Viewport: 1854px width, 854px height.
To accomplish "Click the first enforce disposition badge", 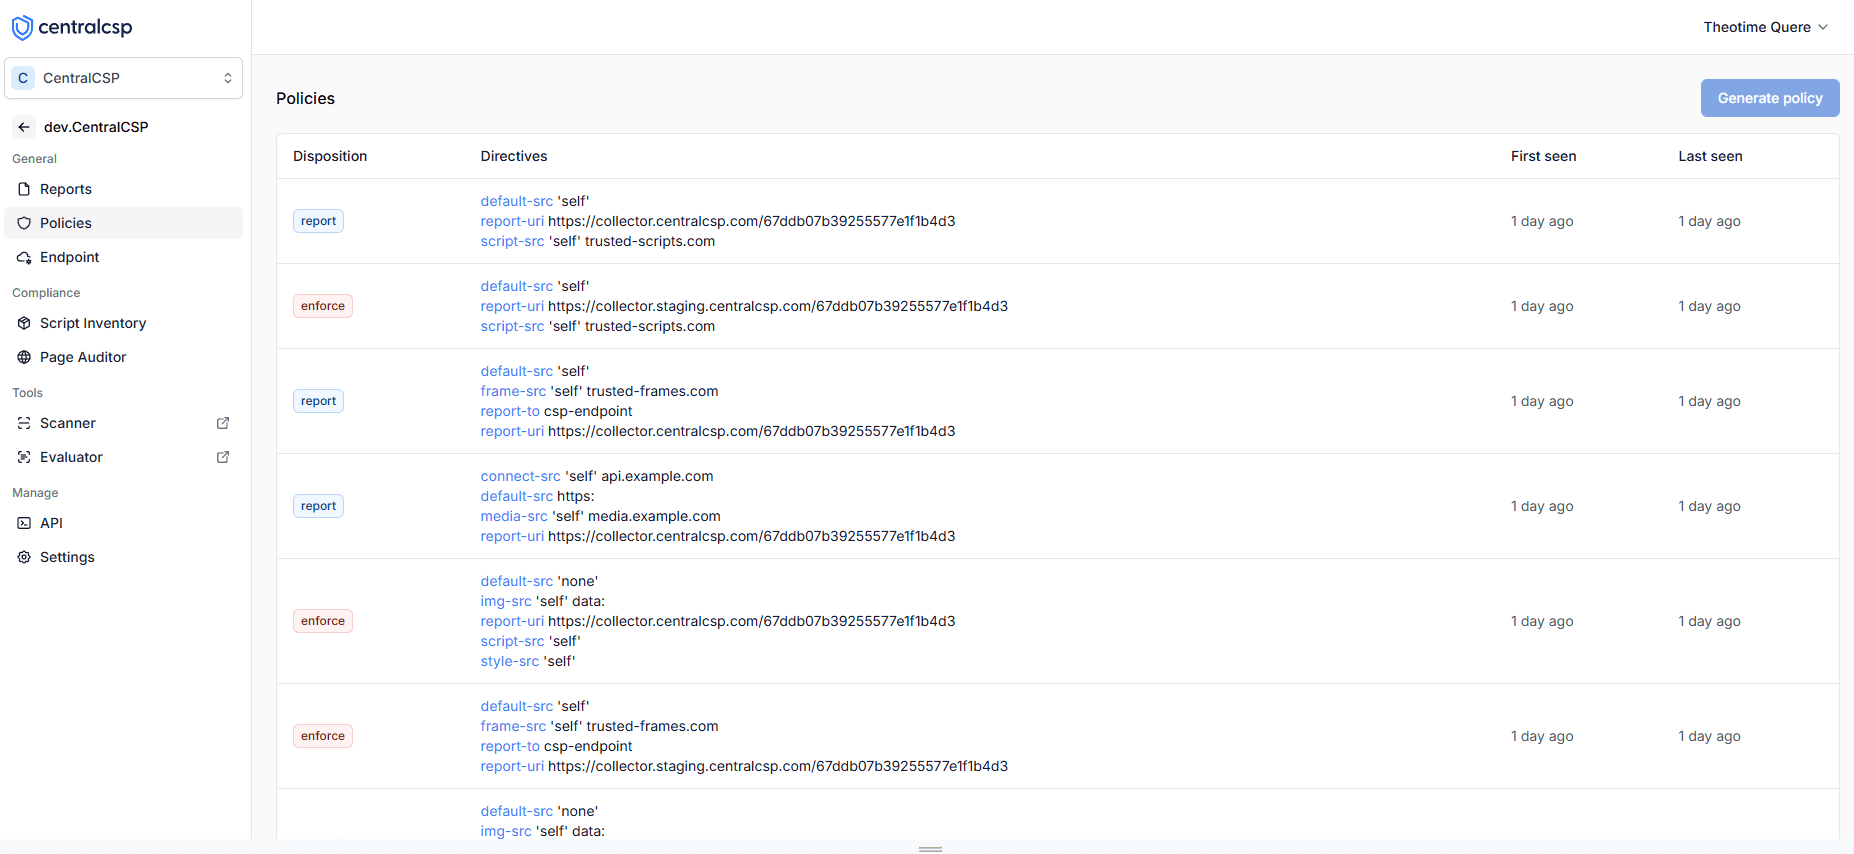I will coord(322,306).
